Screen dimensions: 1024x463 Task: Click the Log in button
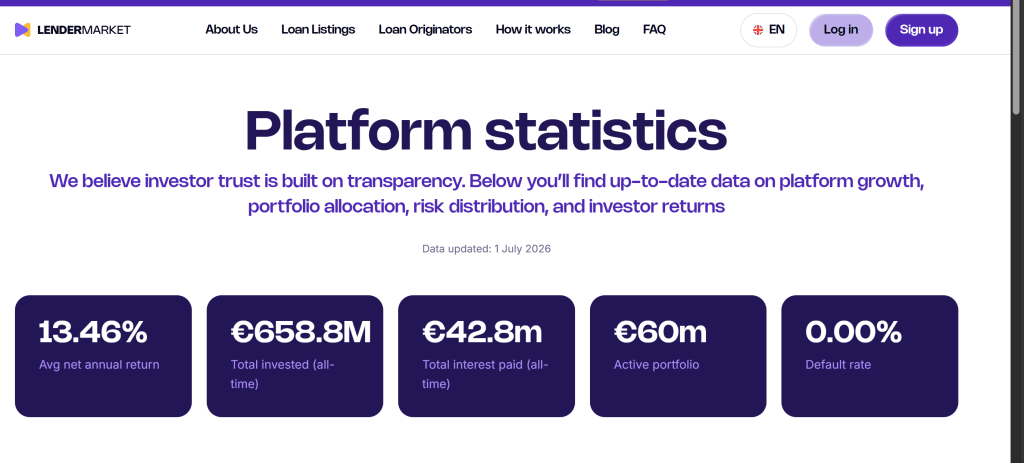[840, 30]
